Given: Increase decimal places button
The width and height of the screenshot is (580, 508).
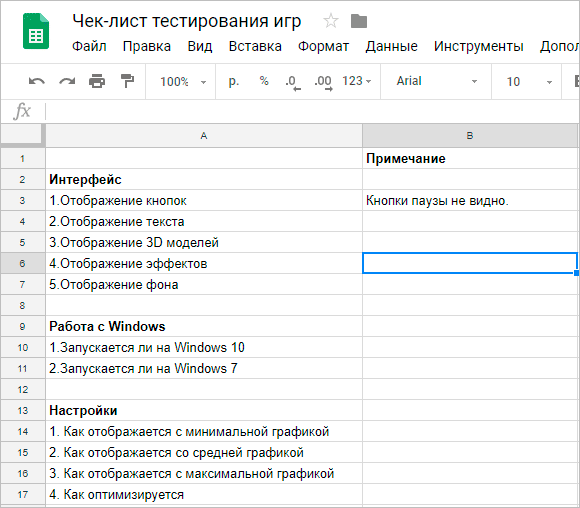Looking at the screenshot, I should [324, 82].
